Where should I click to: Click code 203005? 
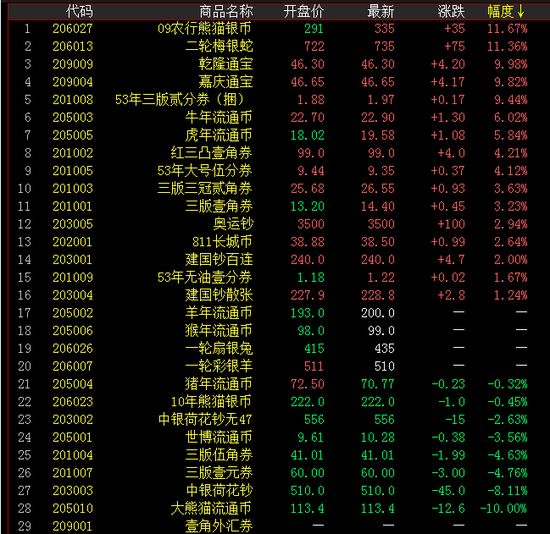pos(73,224)
